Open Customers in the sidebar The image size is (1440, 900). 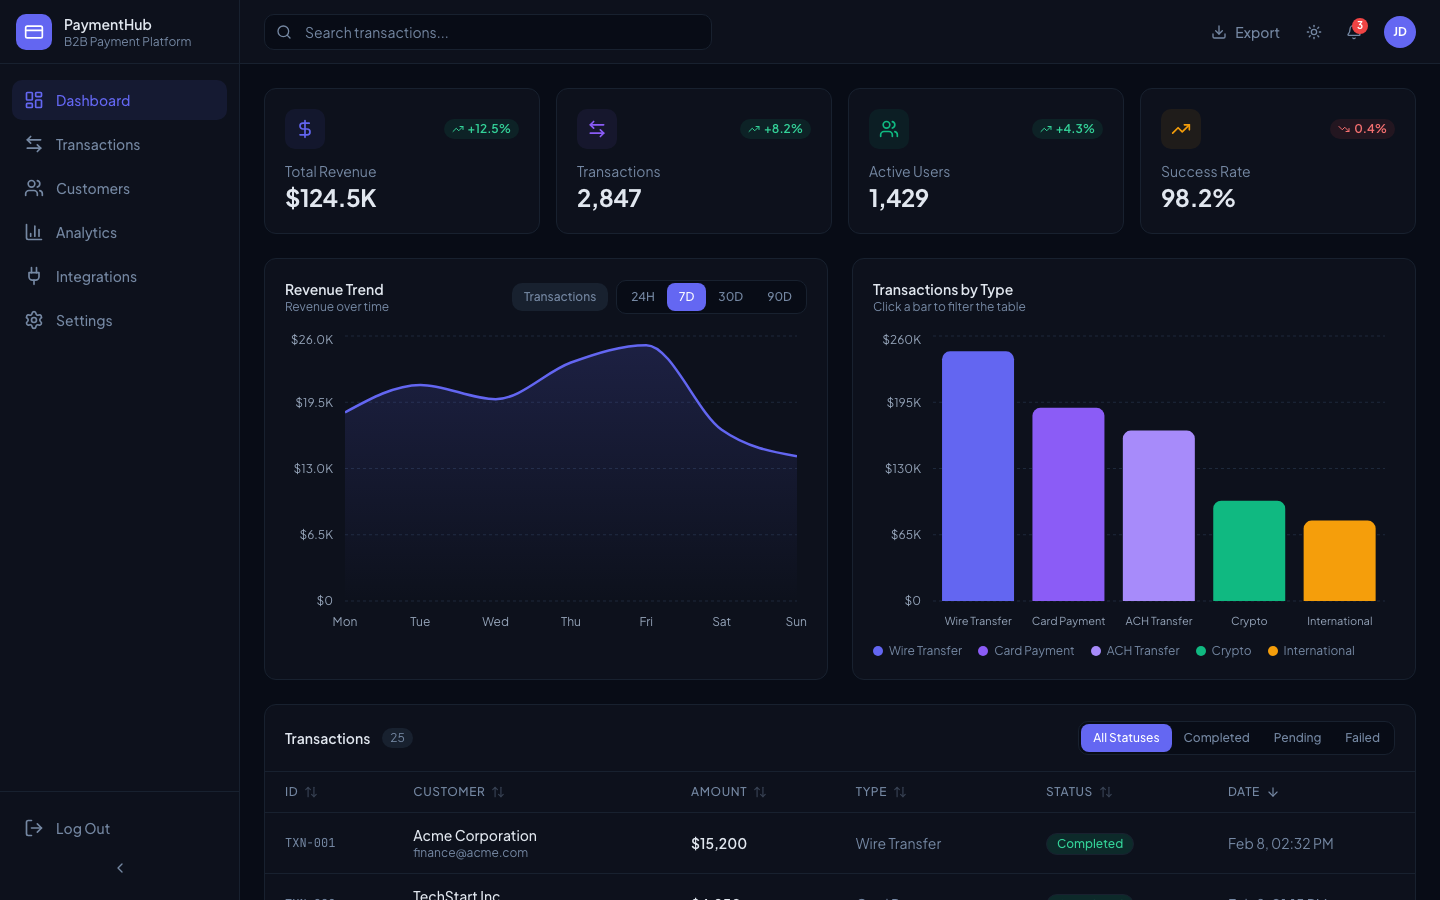click(120, 188)
